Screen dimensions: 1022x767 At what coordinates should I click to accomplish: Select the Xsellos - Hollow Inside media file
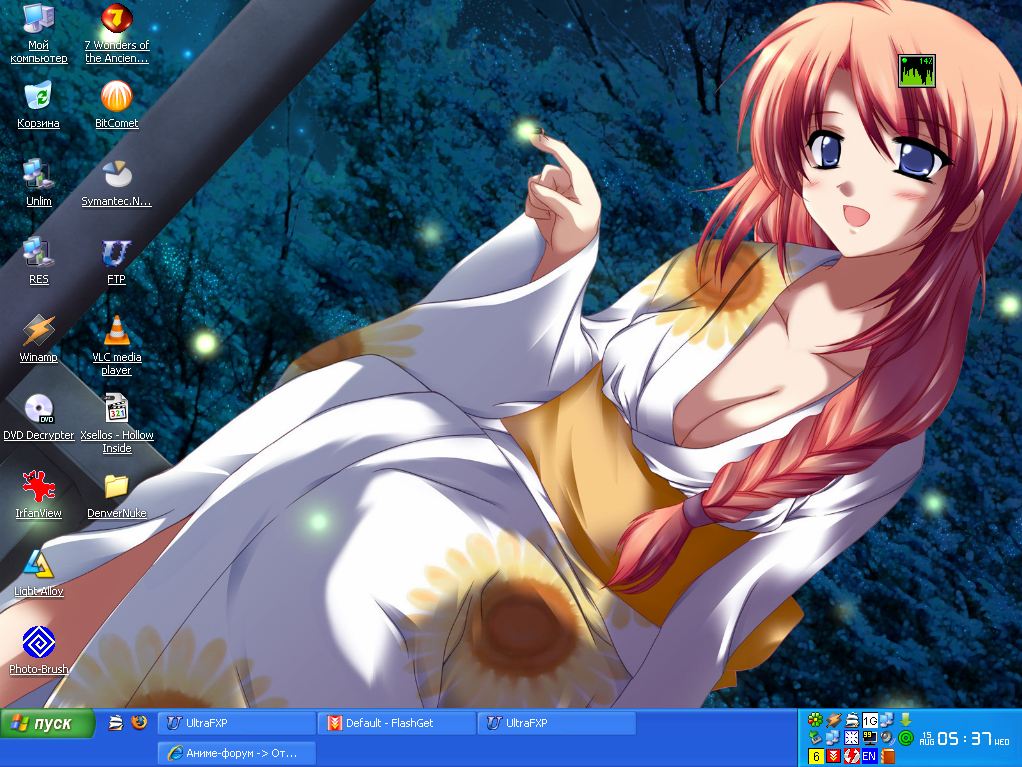click(x=117, y=424)
